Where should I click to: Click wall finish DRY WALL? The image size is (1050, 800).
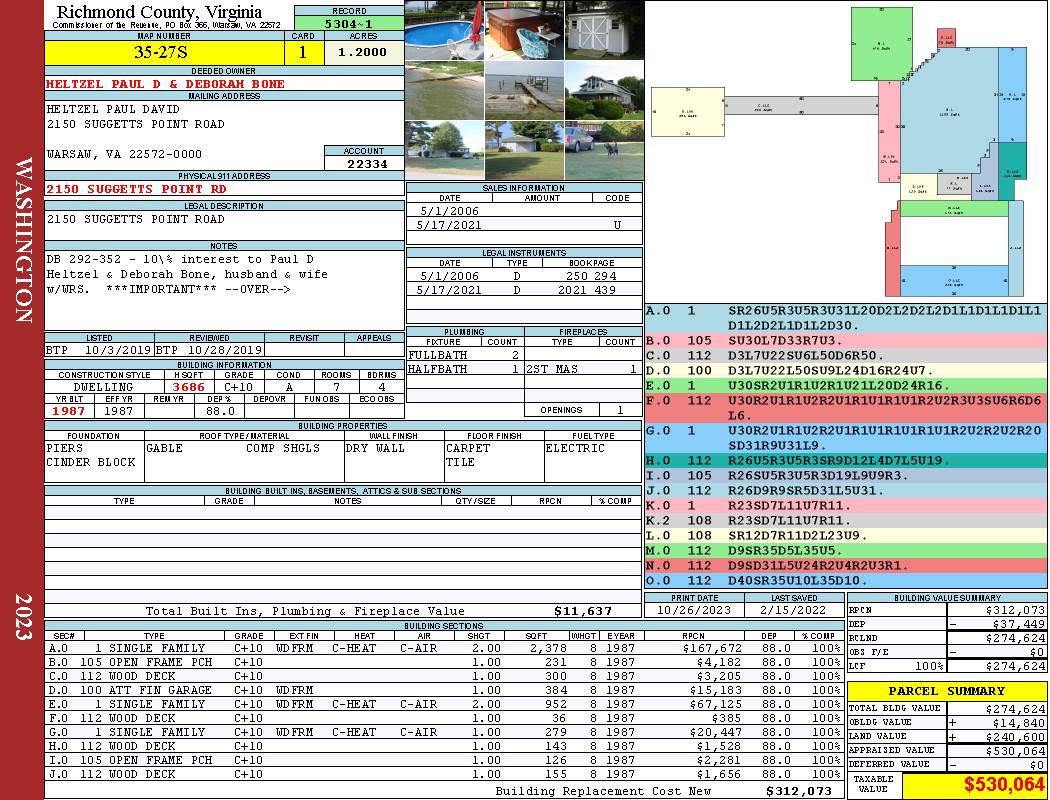coord(375,448)
